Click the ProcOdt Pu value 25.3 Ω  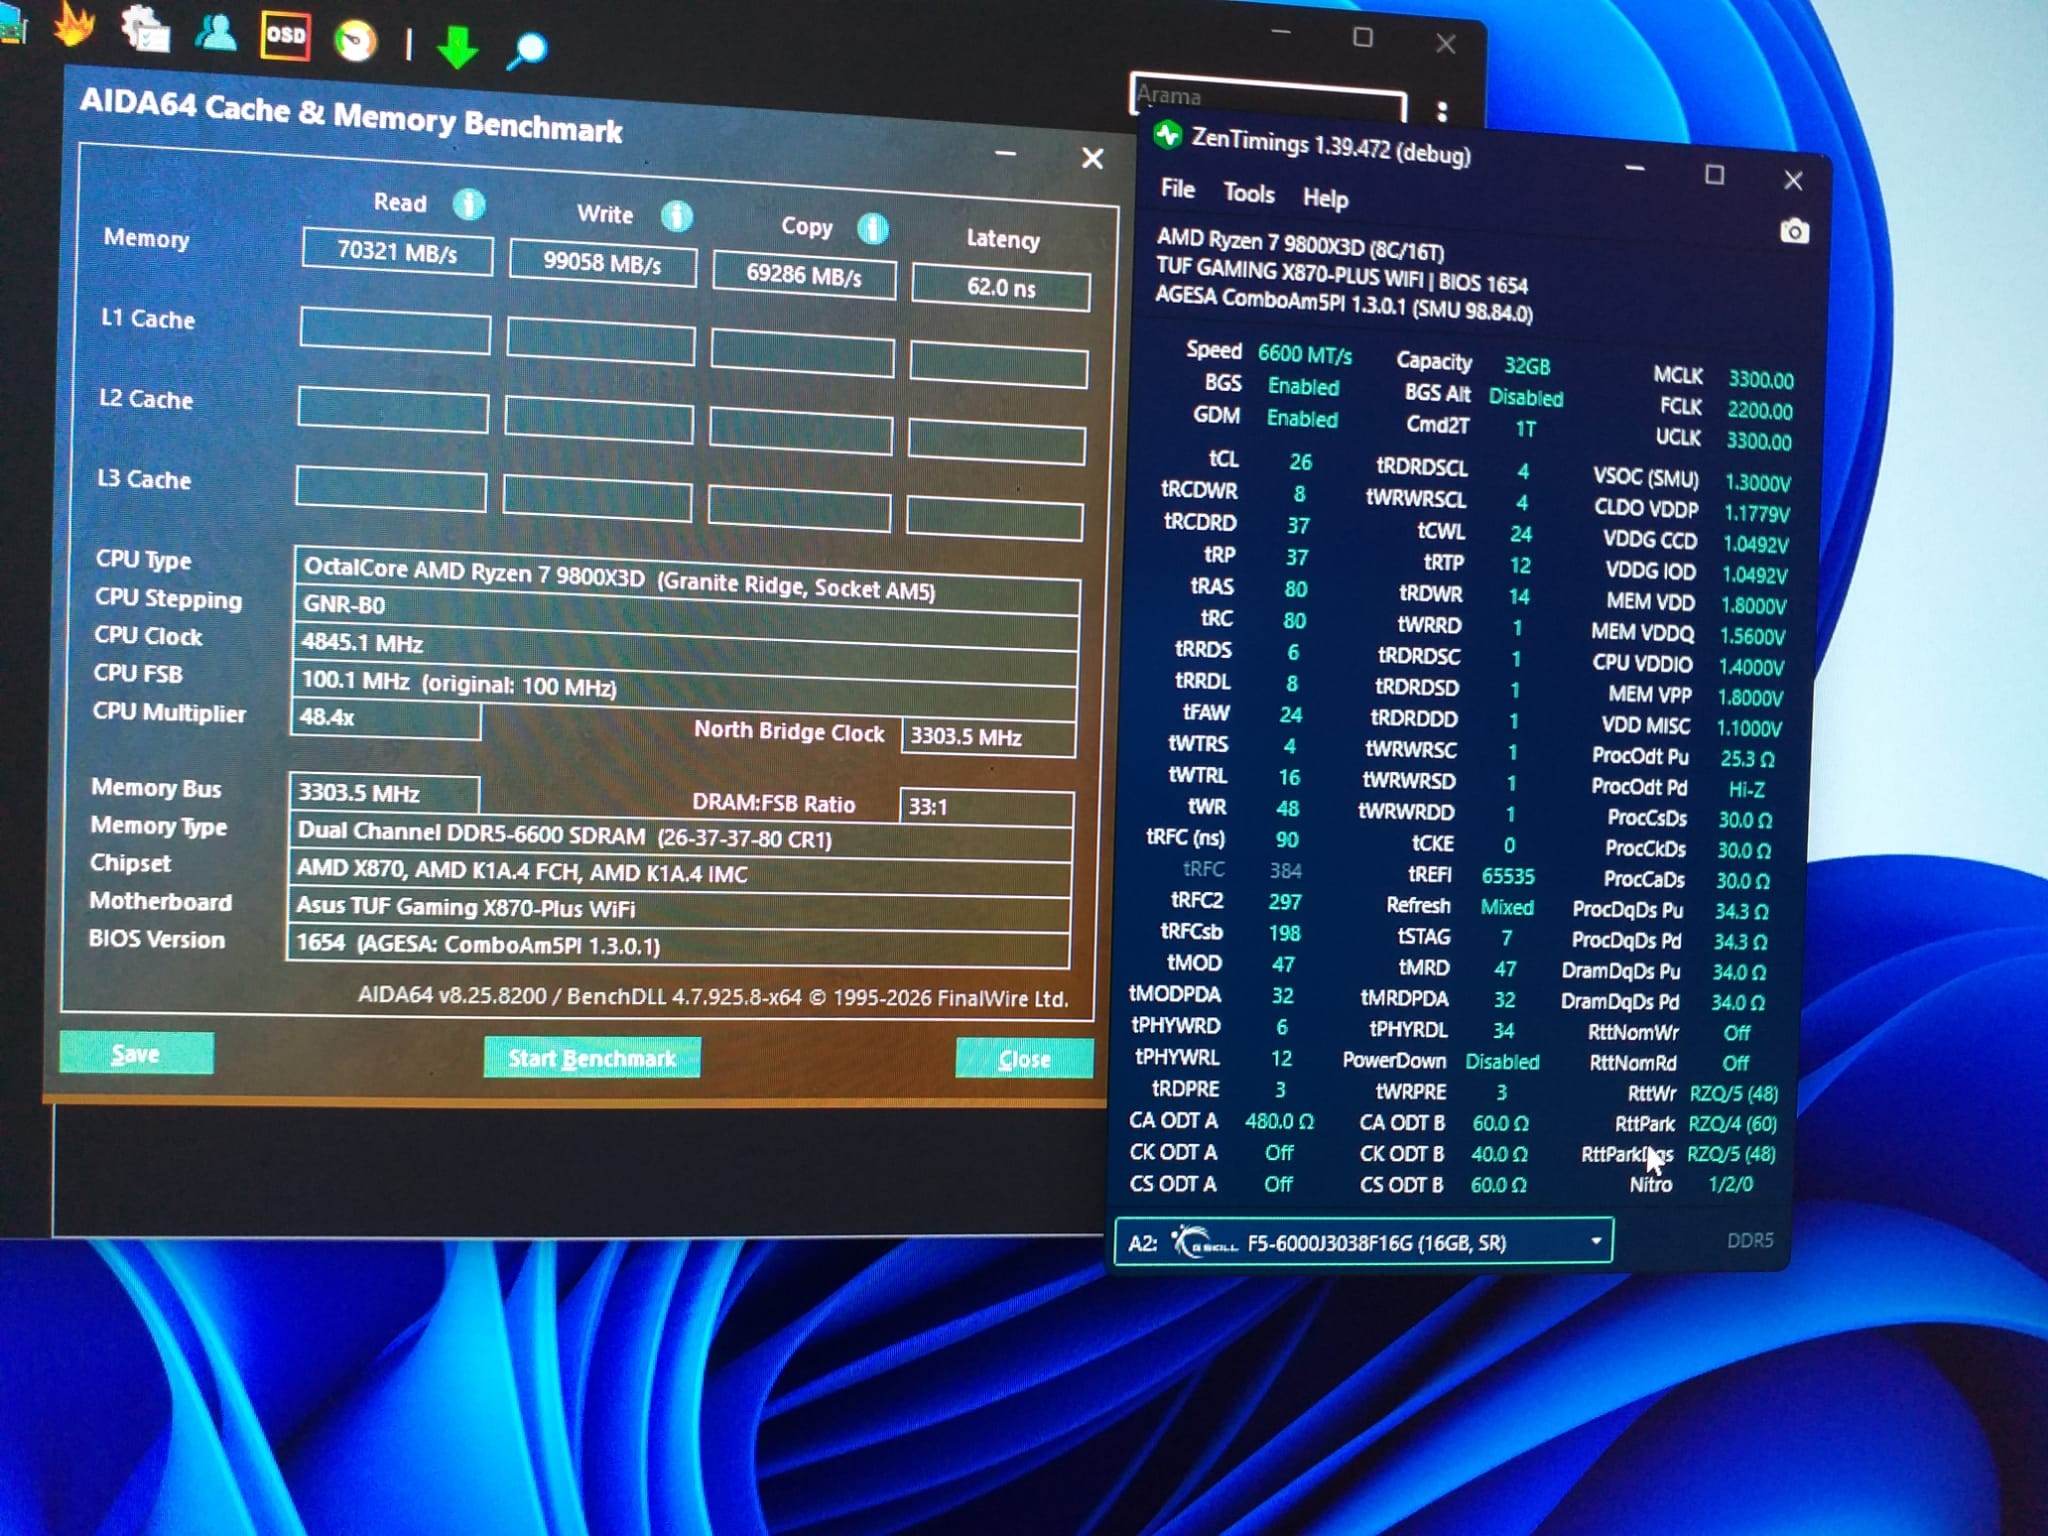pyautogui.click(x=1746, y=759)
